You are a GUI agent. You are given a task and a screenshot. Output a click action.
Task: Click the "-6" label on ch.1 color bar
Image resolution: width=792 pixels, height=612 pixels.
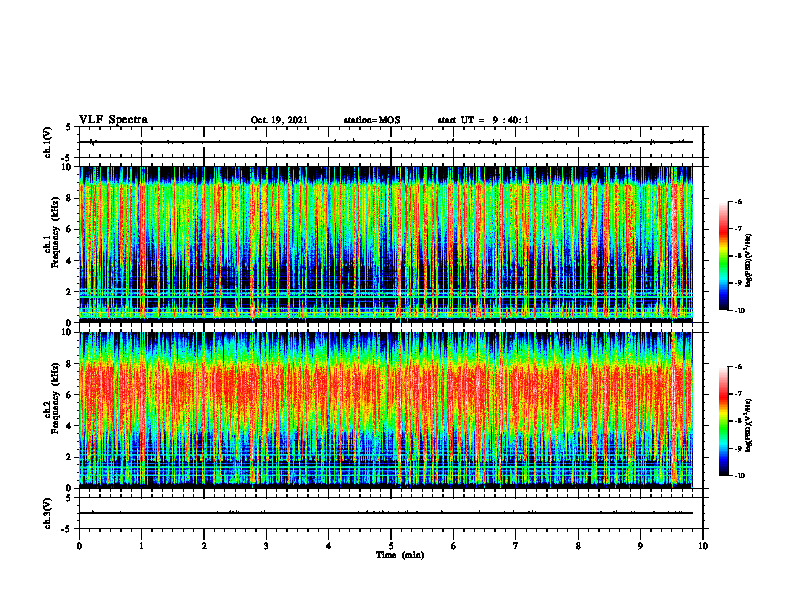tap(738, 201)
